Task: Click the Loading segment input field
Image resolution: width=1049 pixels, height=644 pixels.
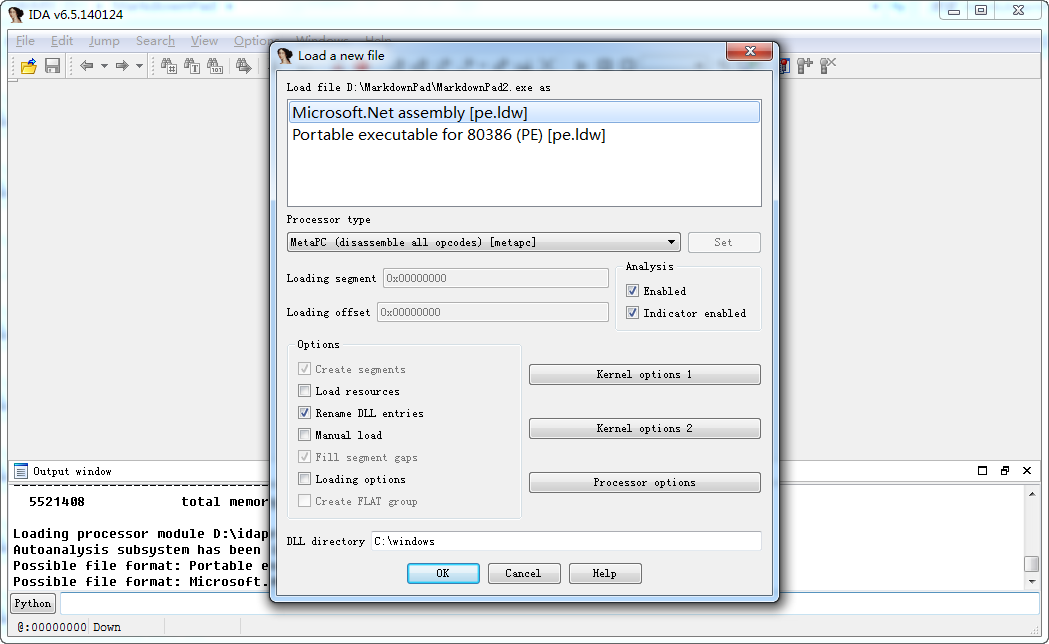Action: click(x=496, y=278)
